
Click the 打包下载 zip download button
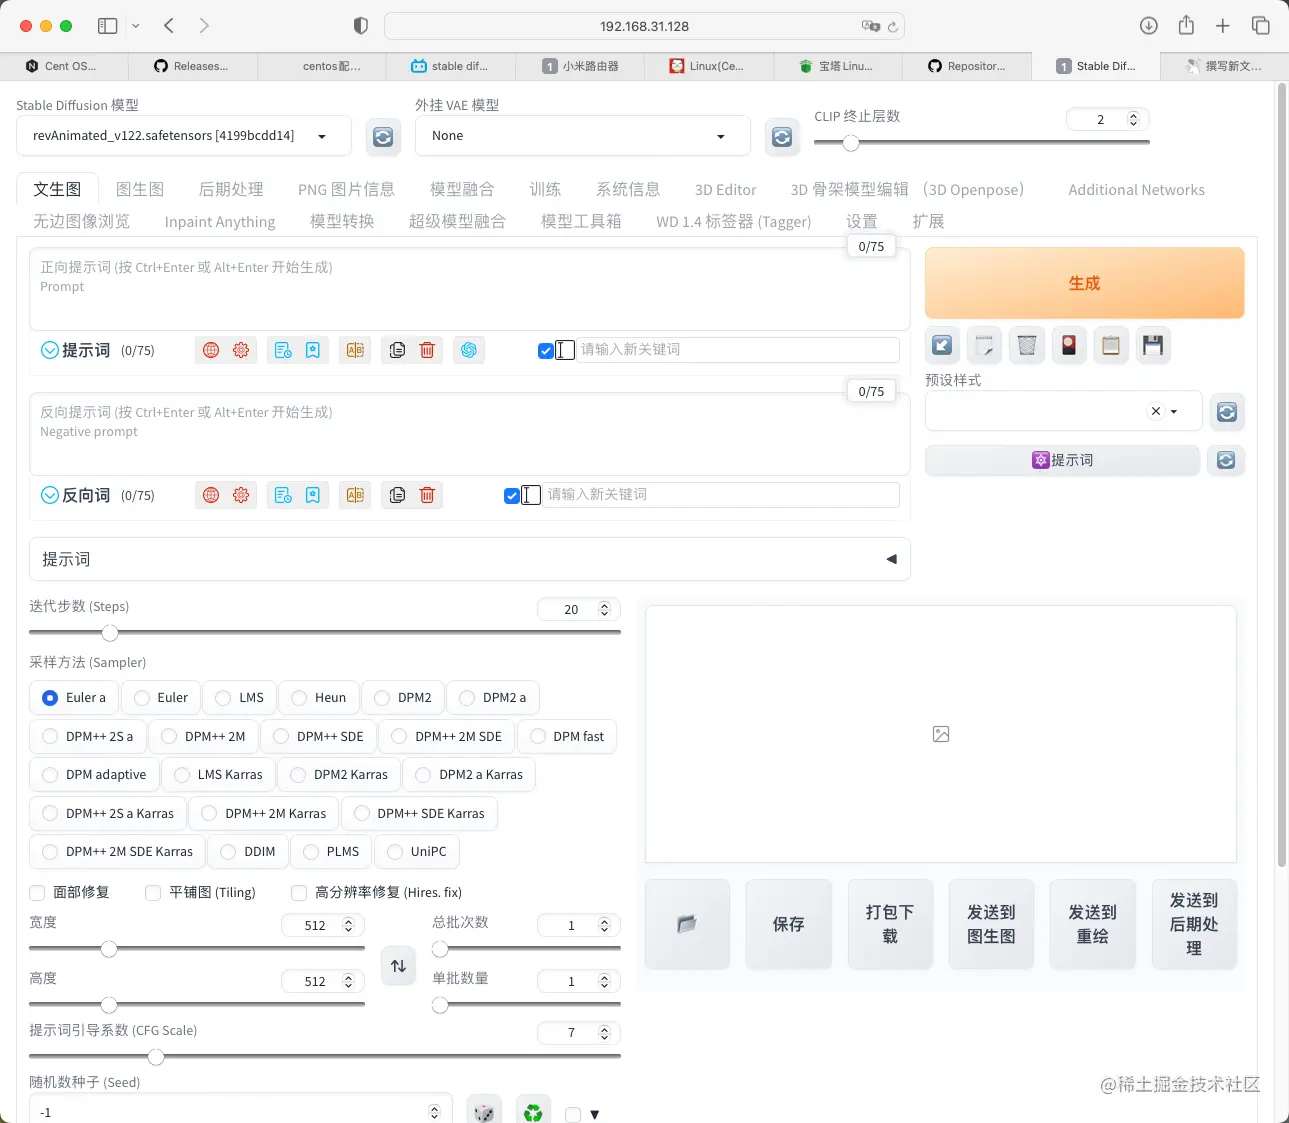(x=890, y=924)
